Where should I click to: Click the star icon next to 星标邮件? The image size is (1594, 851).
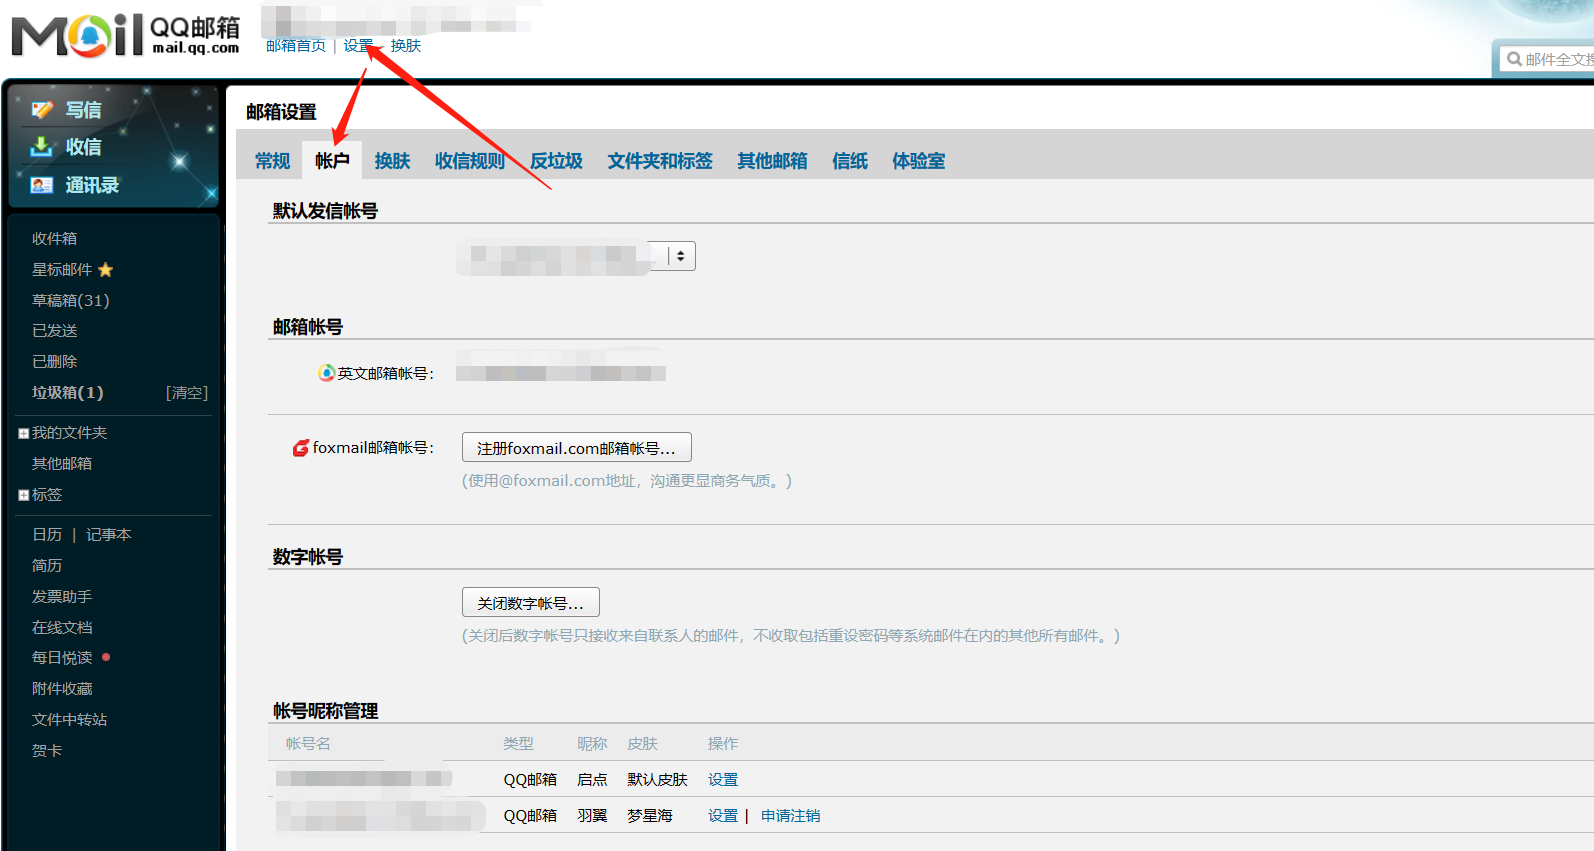[106, 270]
